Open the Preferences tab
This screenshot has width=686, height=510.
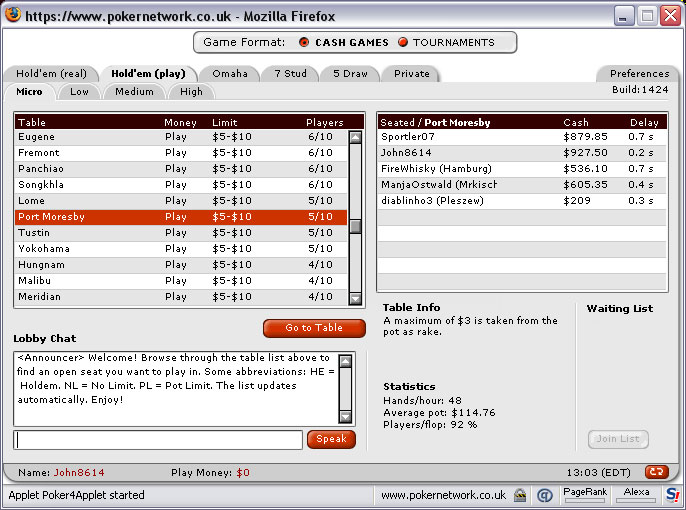(639, 73)
